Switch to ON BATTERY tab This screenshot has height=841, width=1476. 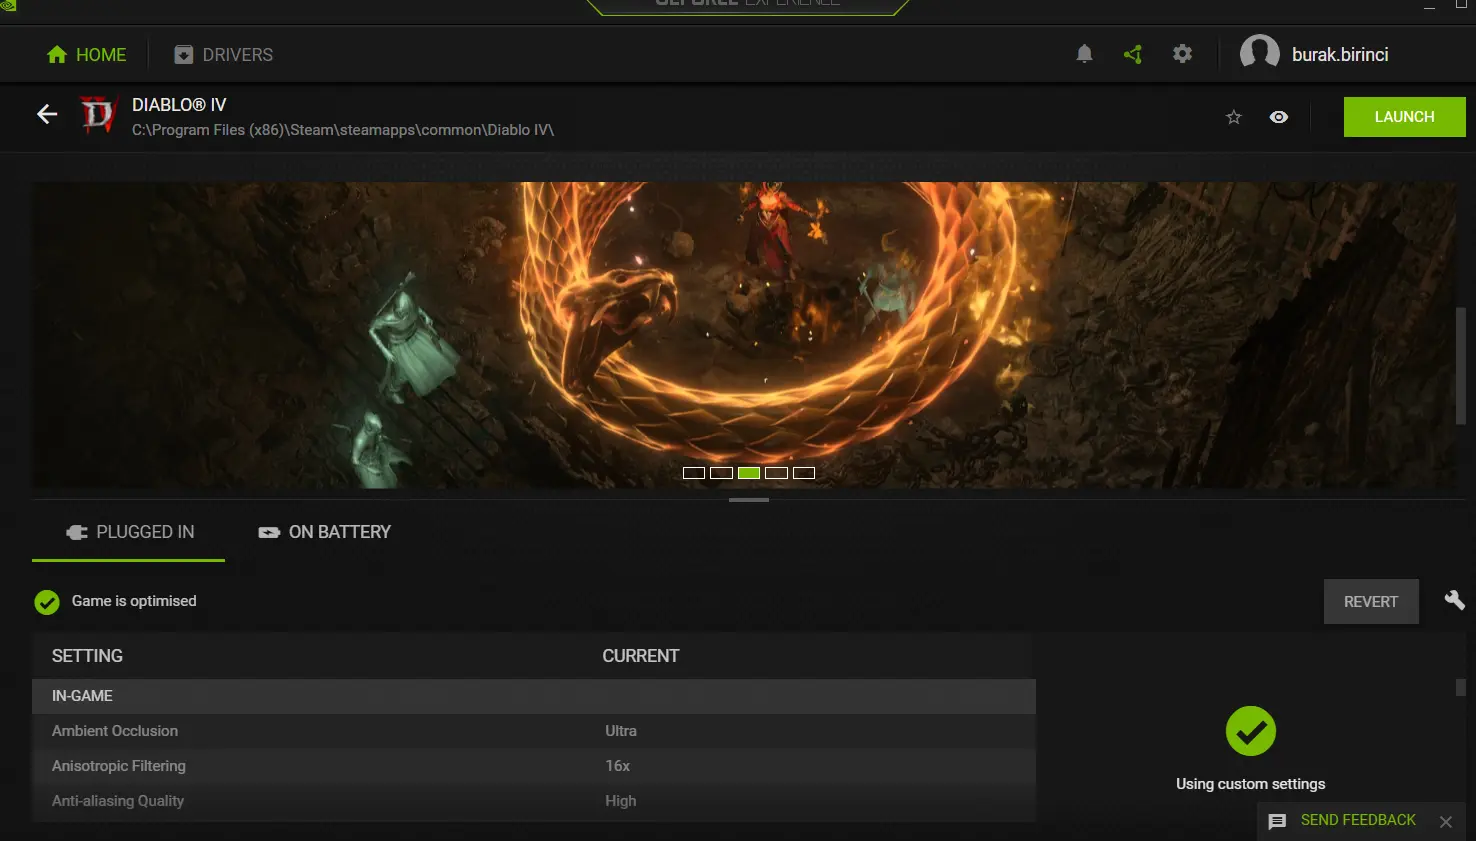pyautogui.click(x=325, y=532)
